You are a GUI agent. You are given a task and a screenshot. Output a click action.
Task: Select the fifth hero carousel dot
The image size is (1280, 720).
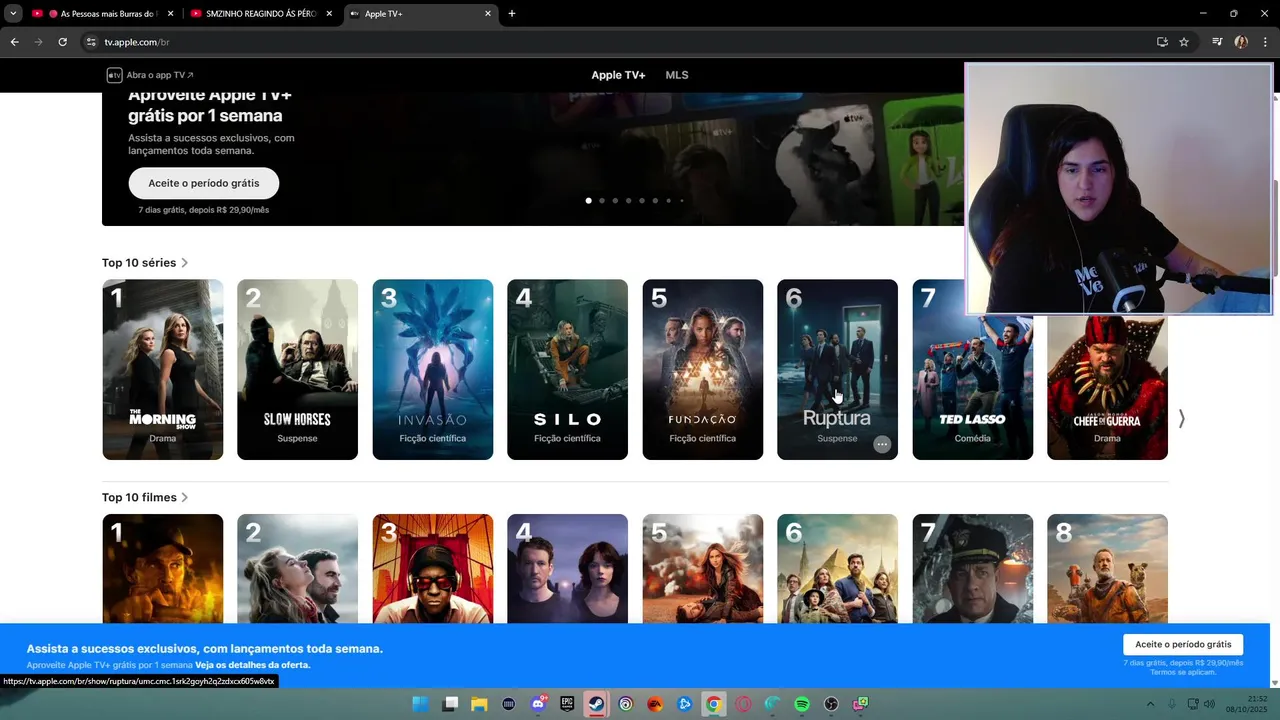tap(642, 201)
